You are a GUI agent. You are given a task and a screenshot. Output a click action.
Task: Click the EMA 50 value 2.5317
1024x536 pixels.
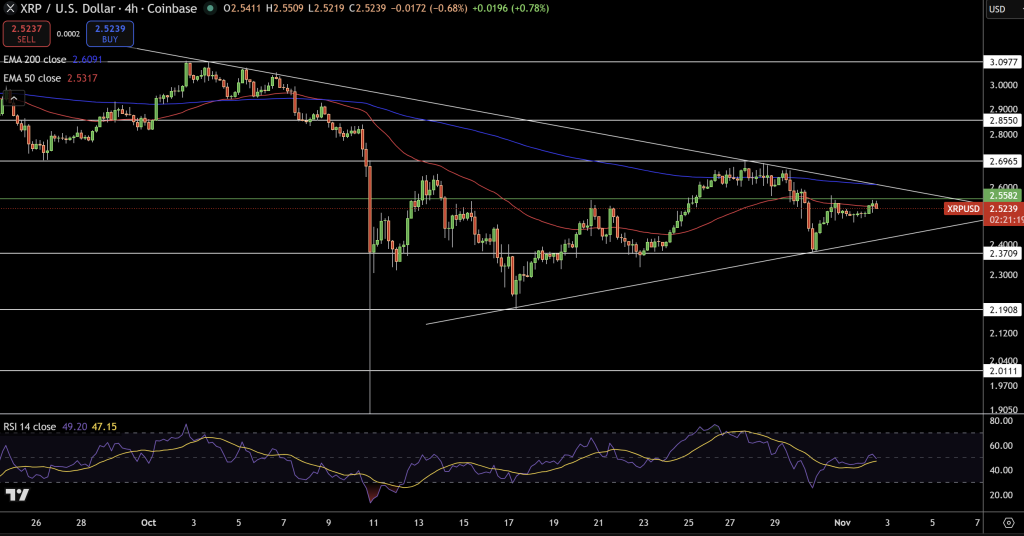(x=82, y=78)
